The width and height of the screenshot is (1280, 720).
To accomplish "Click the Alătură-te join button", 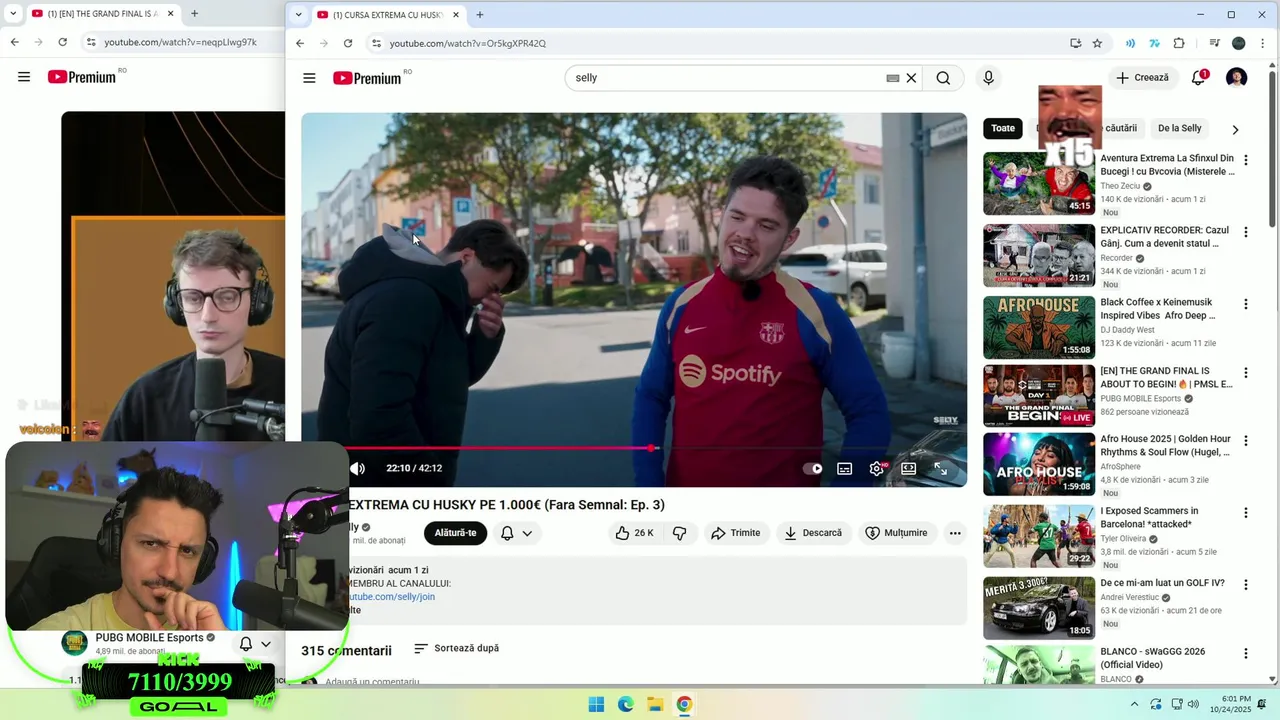I will [x=455, y=533].
